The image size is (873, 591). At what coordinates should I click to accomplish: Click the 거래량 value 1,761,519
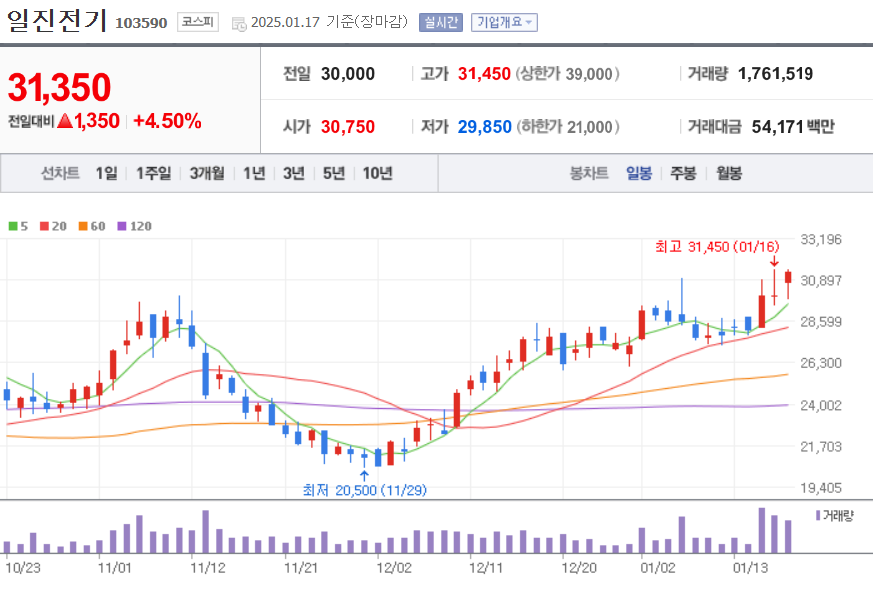click(775, 74)
